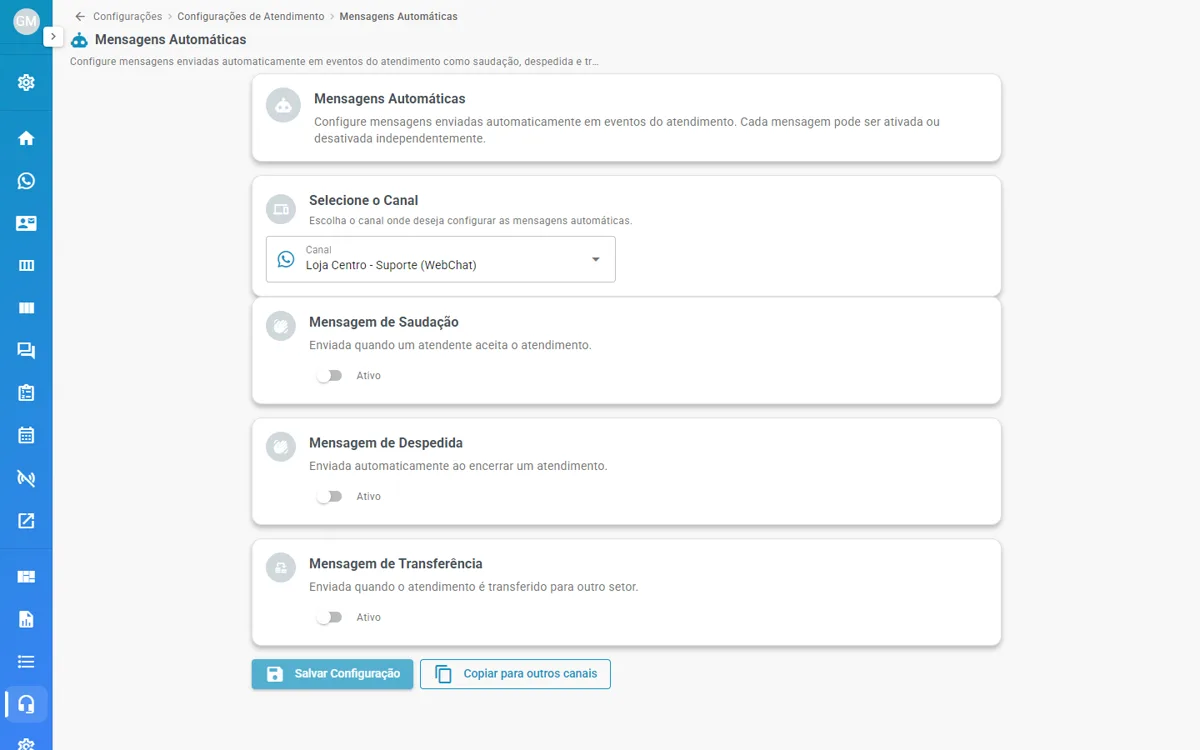The height and width of the screenshot is (750, 1200).
Task: Open the dashboard tiles icon in sidebar
Action: (x=26, y=577)
